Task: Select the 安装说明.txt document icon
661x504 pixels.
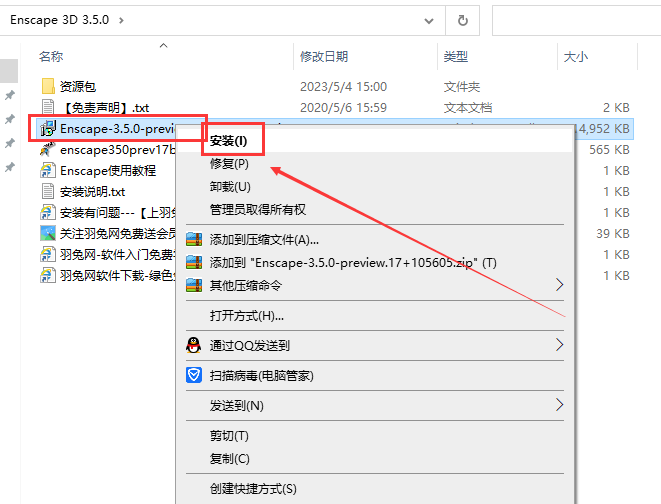Action: [48, 192]
